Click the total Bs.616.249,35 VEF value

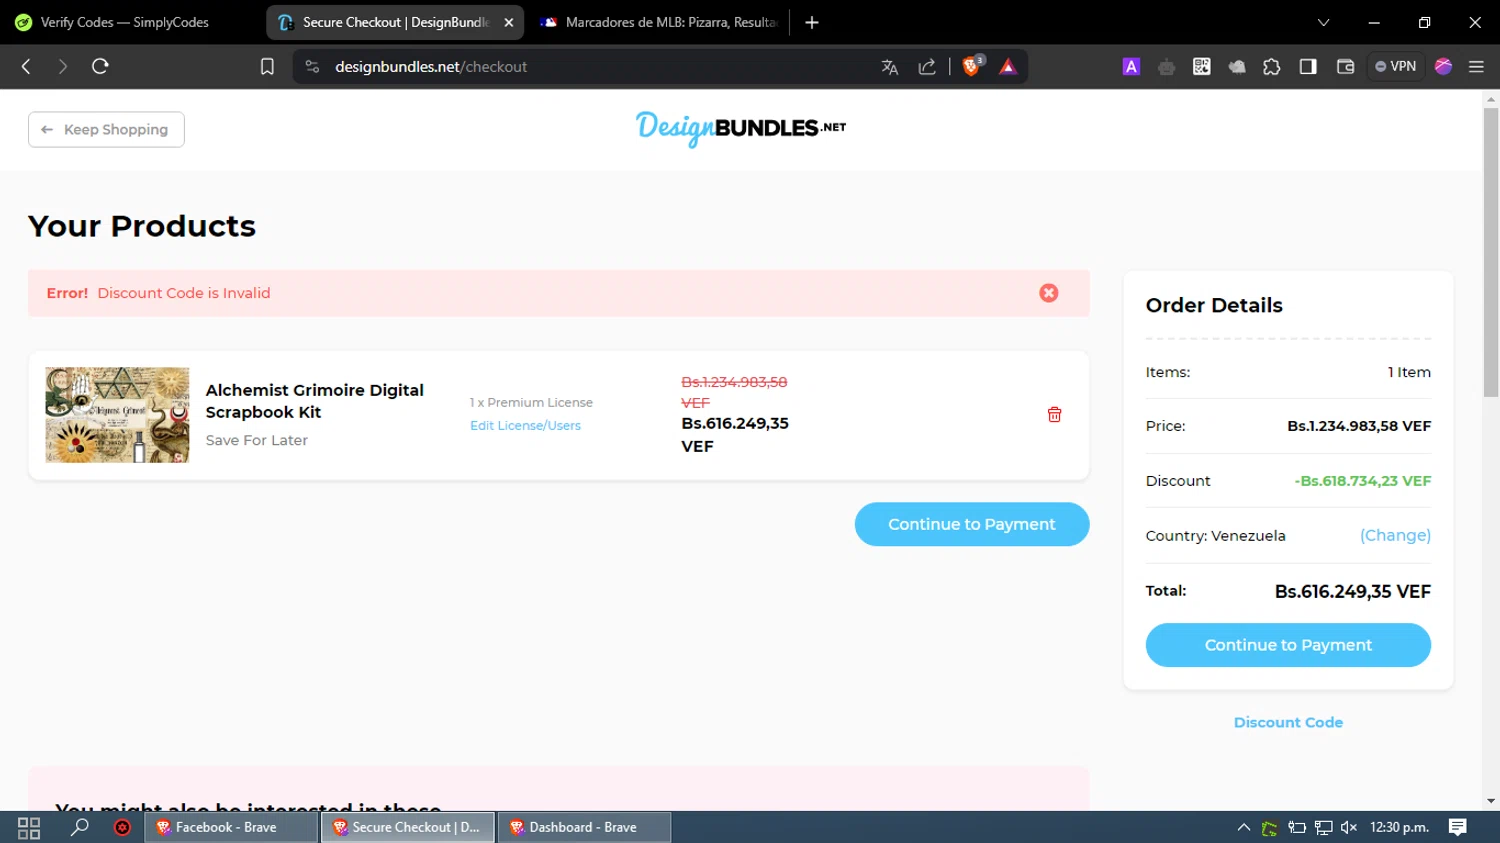pyautogui.click(x=1352, y=591)
